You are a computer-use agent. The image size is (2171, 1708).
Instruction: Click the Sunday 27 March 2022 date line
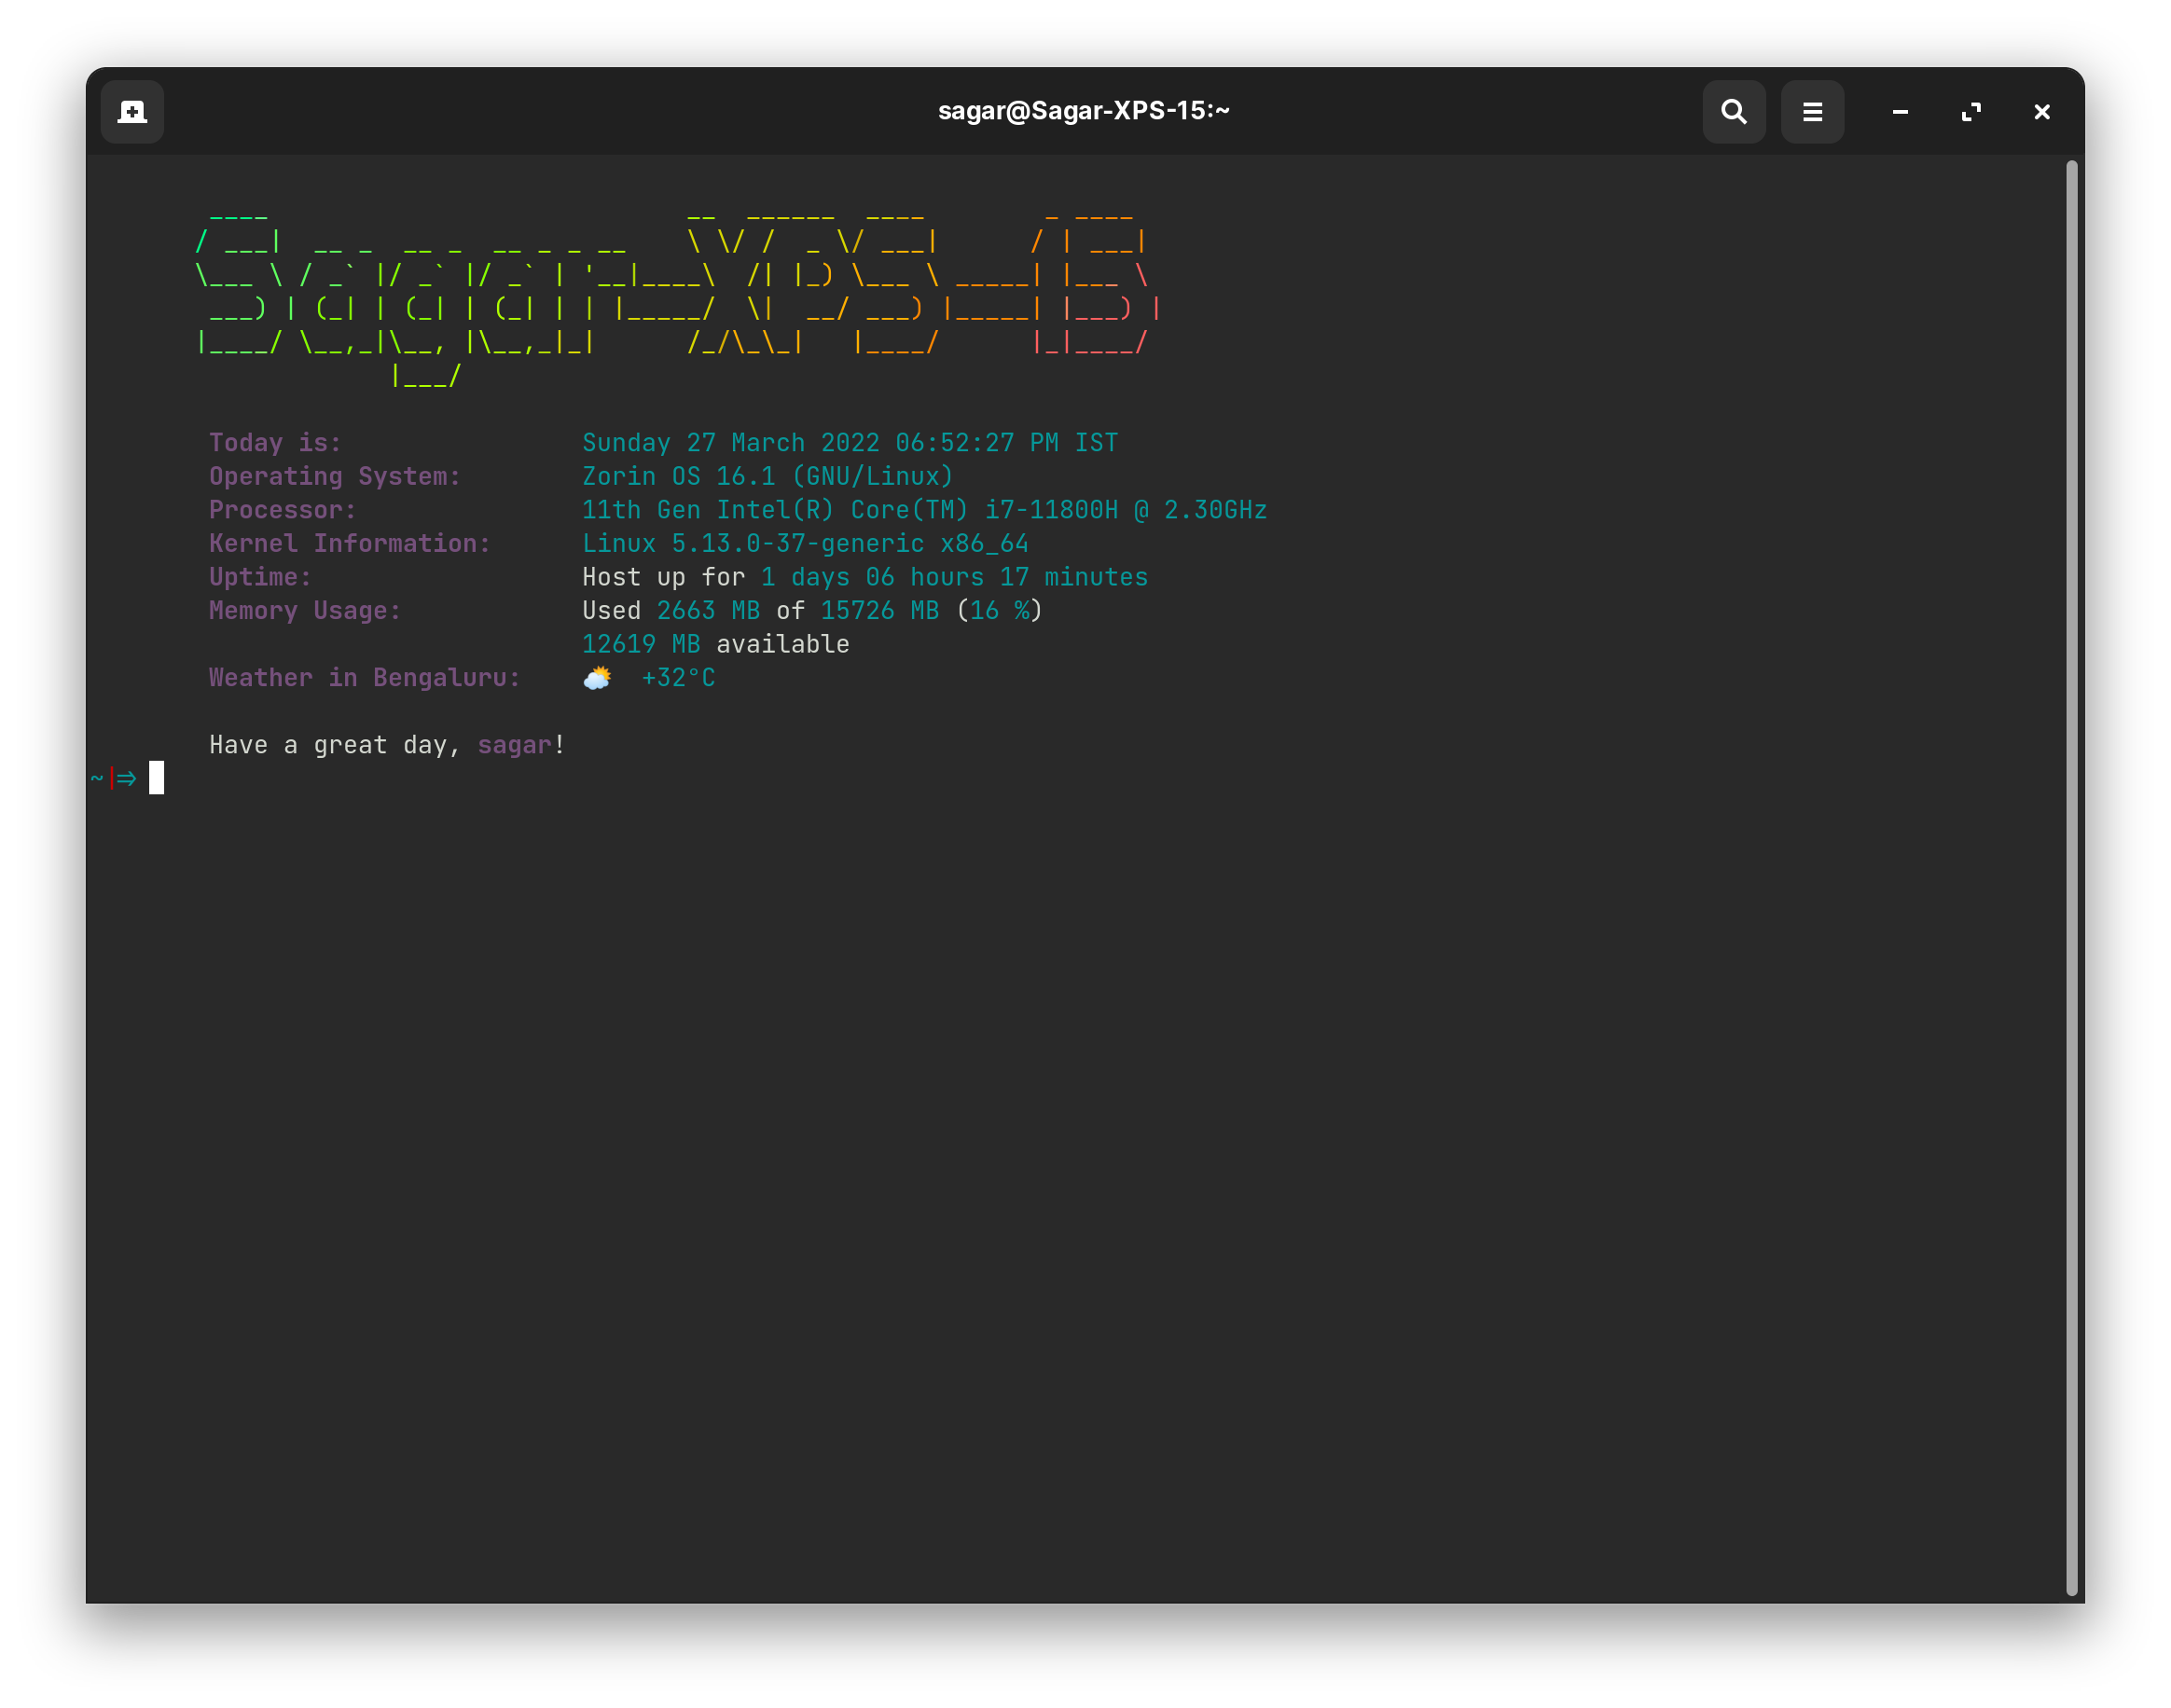pos(849,443)
